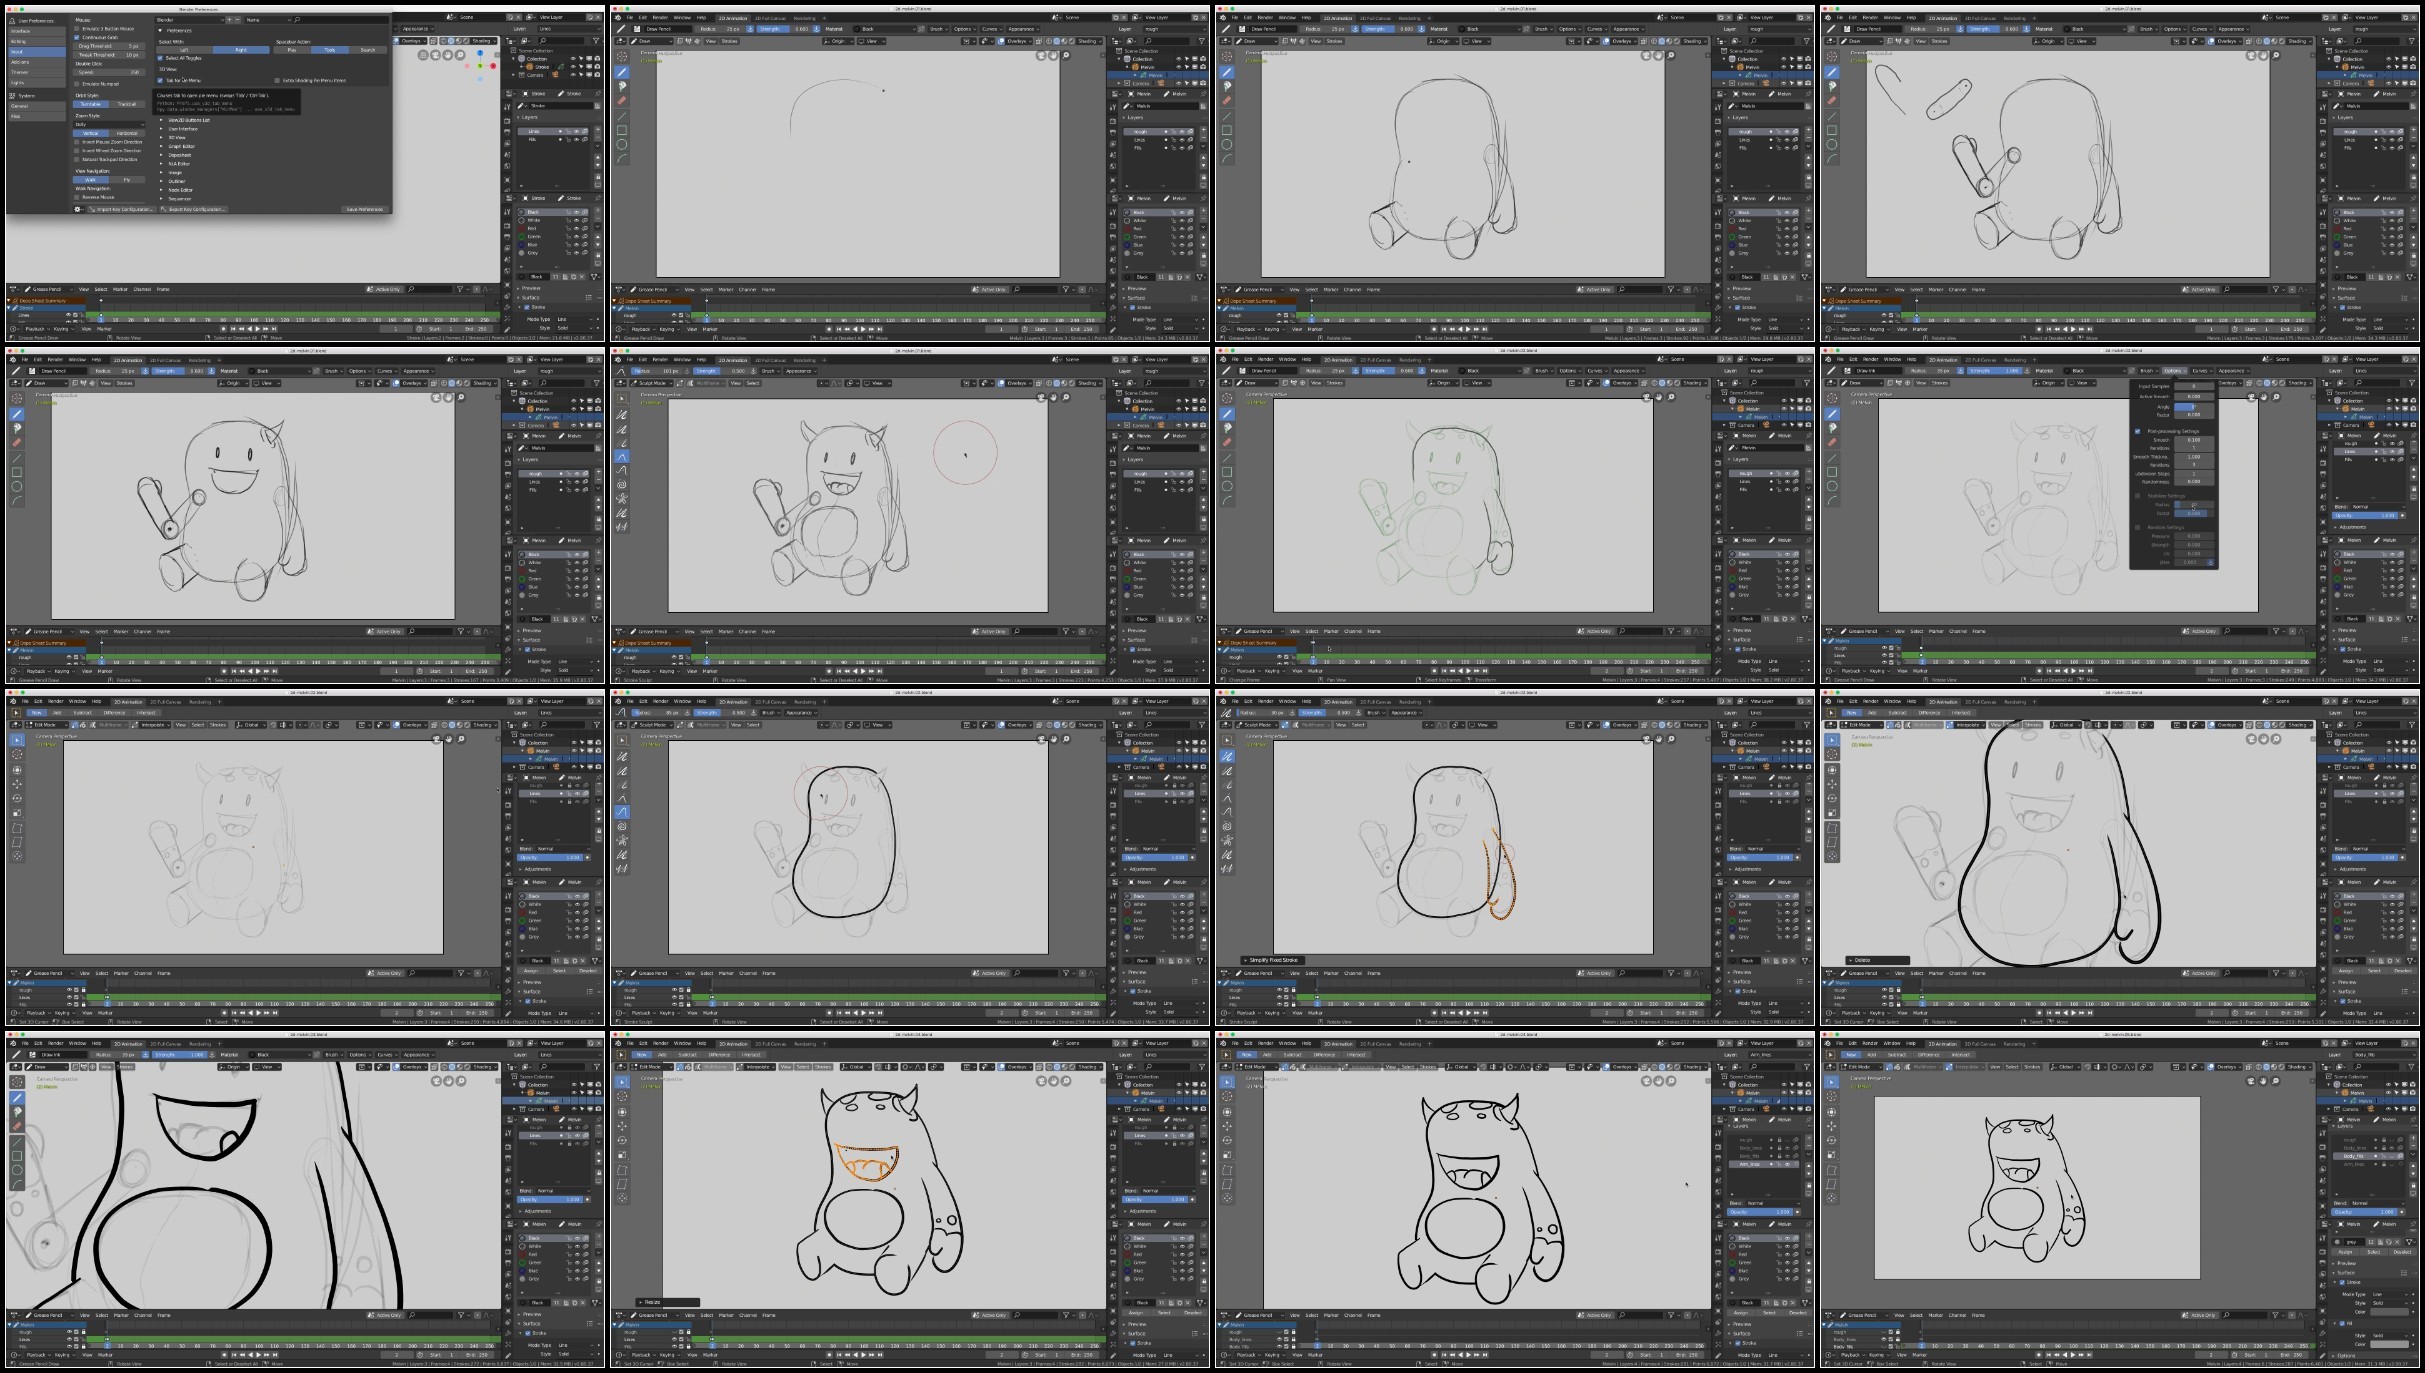Click the Radius pressure icon in the Options popover frame
The image size is (2425, 1373).
(1960, 371)
